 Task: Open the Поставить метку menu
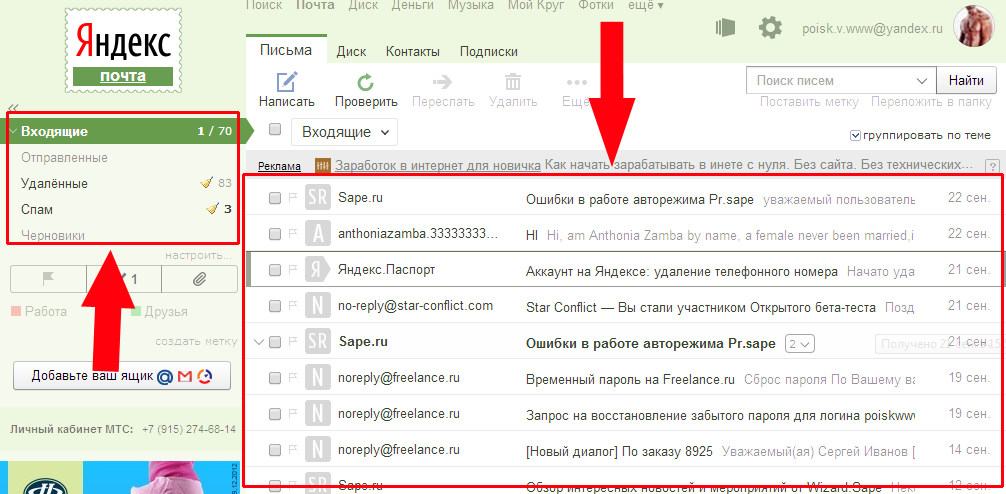coord(809,102)
